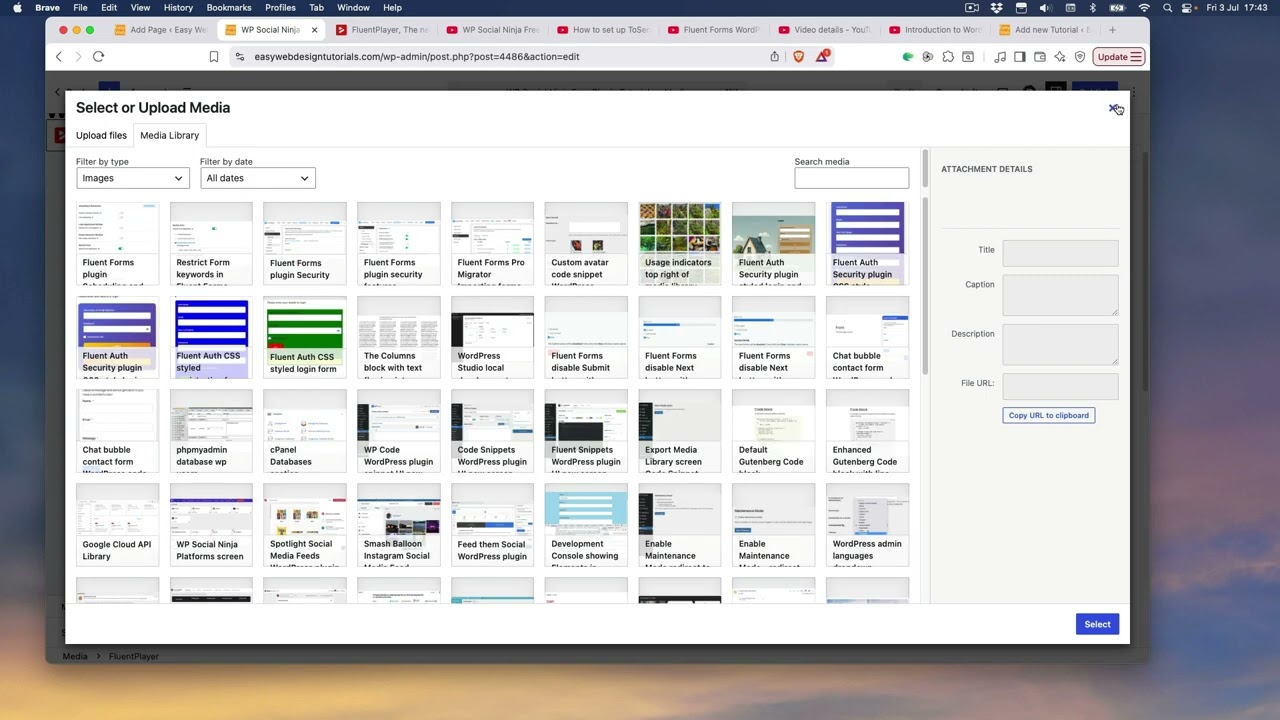The image size is (1280, 720).
Task: Click the Description text area
Action: pyautogui.click(x=1060, y=344)
